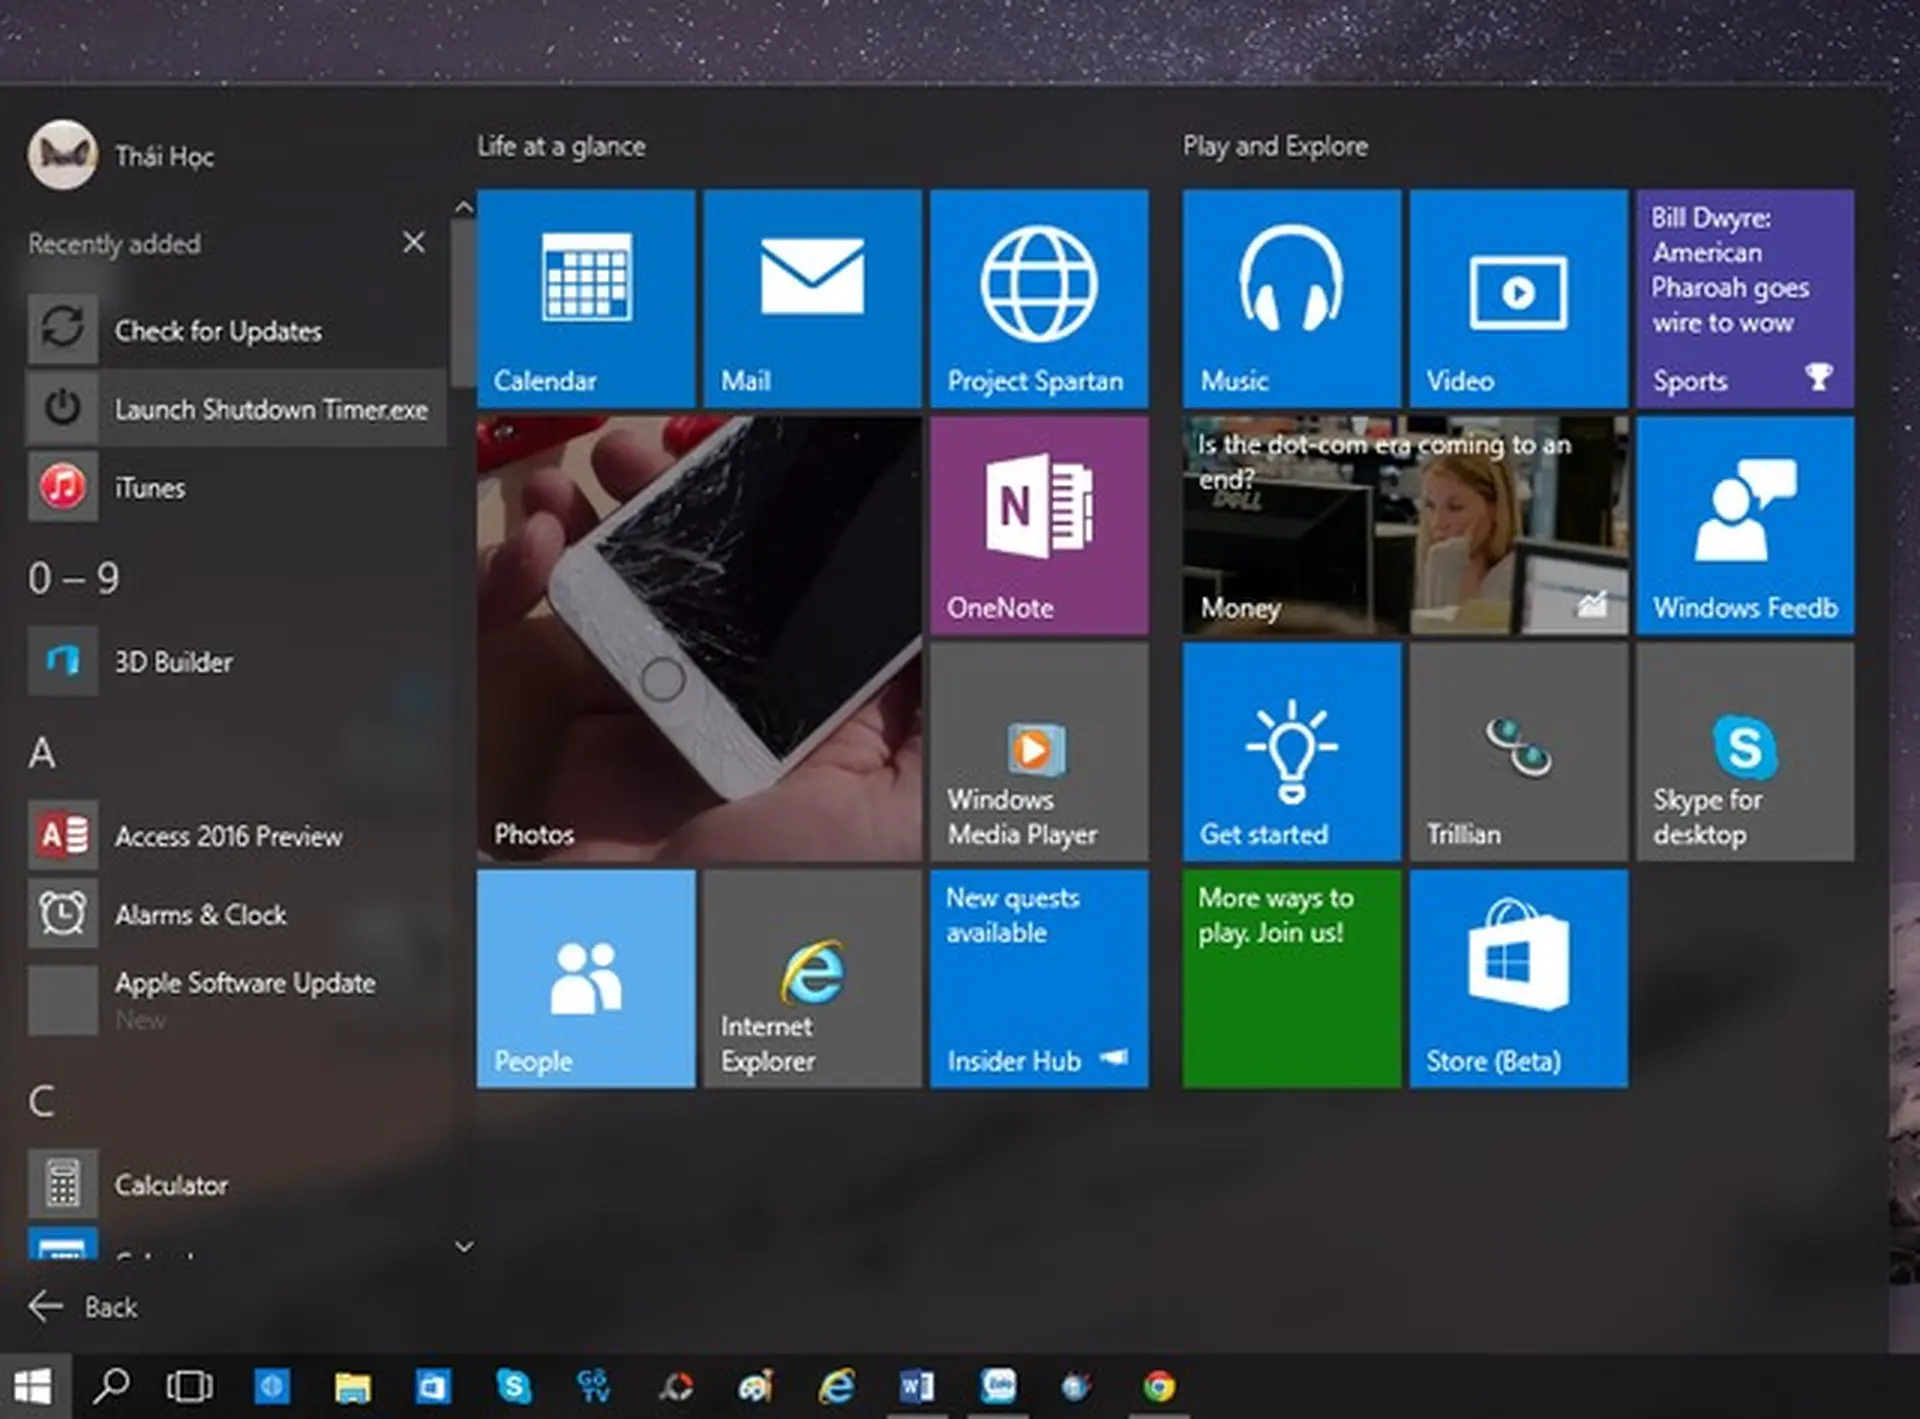Click the letter A group header
The image size is (1920, 1419).
pyautogui.click(x=42, y=753)
